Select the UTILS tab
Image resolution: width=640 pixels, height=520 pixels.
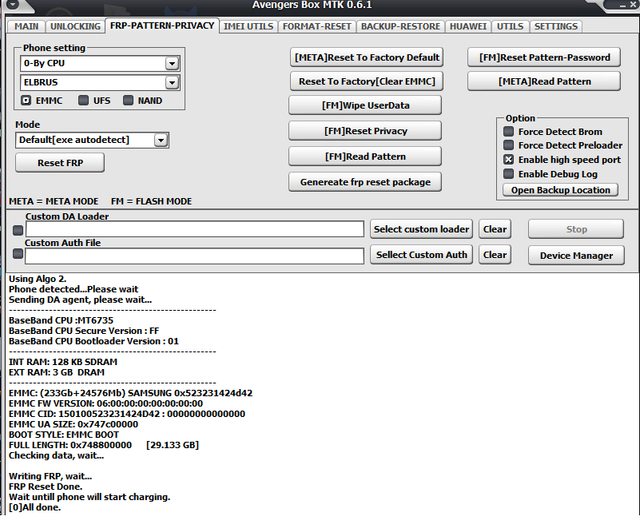(x=510, y=27)
